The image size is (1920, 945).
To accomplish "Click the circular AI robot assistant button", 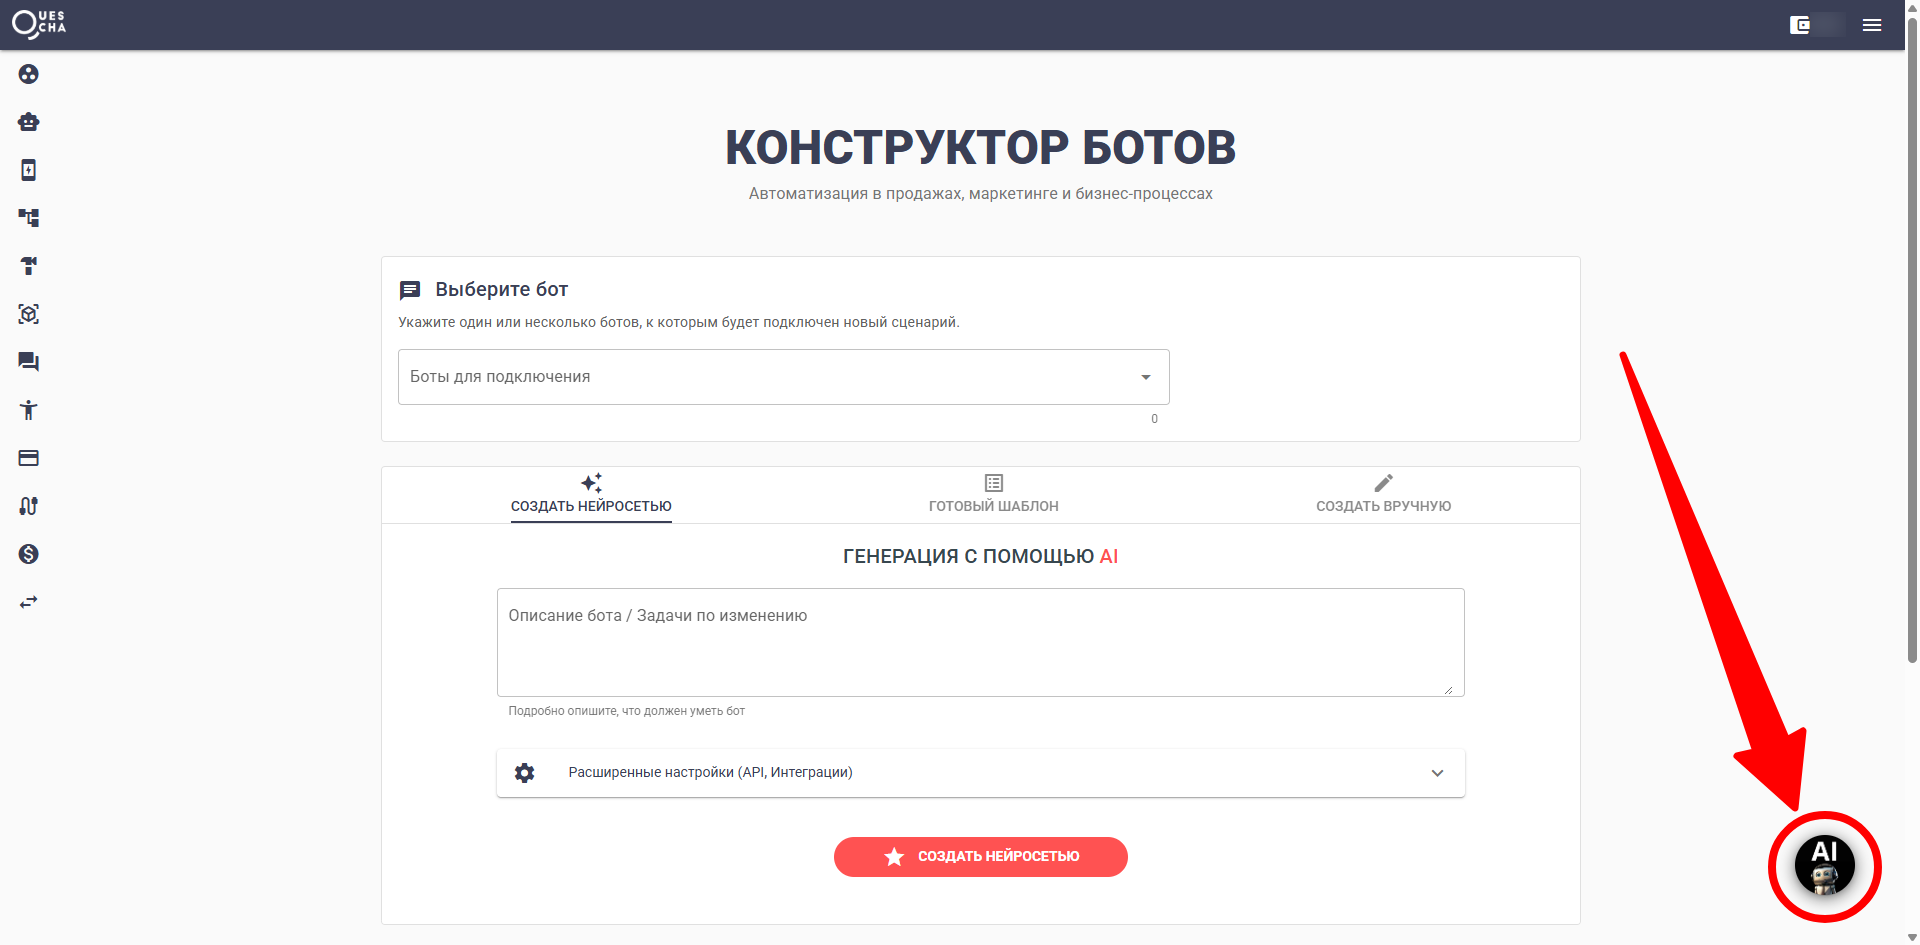I will coord(1824,867).
